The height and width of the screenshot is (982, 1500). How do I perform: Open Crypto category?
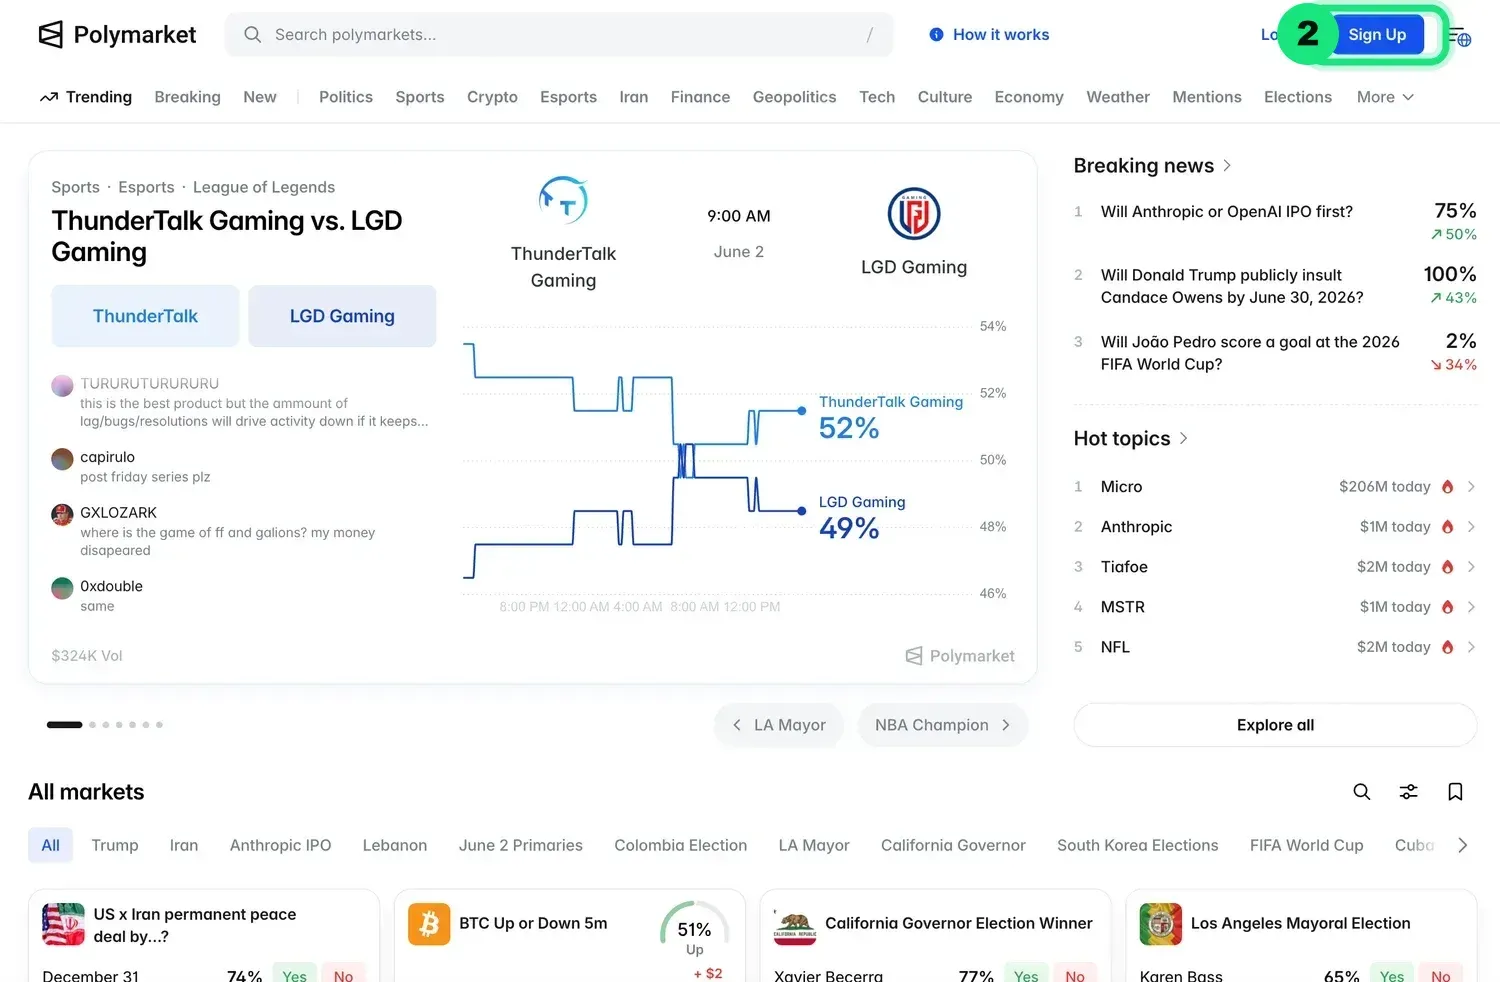tap(492, 97)
